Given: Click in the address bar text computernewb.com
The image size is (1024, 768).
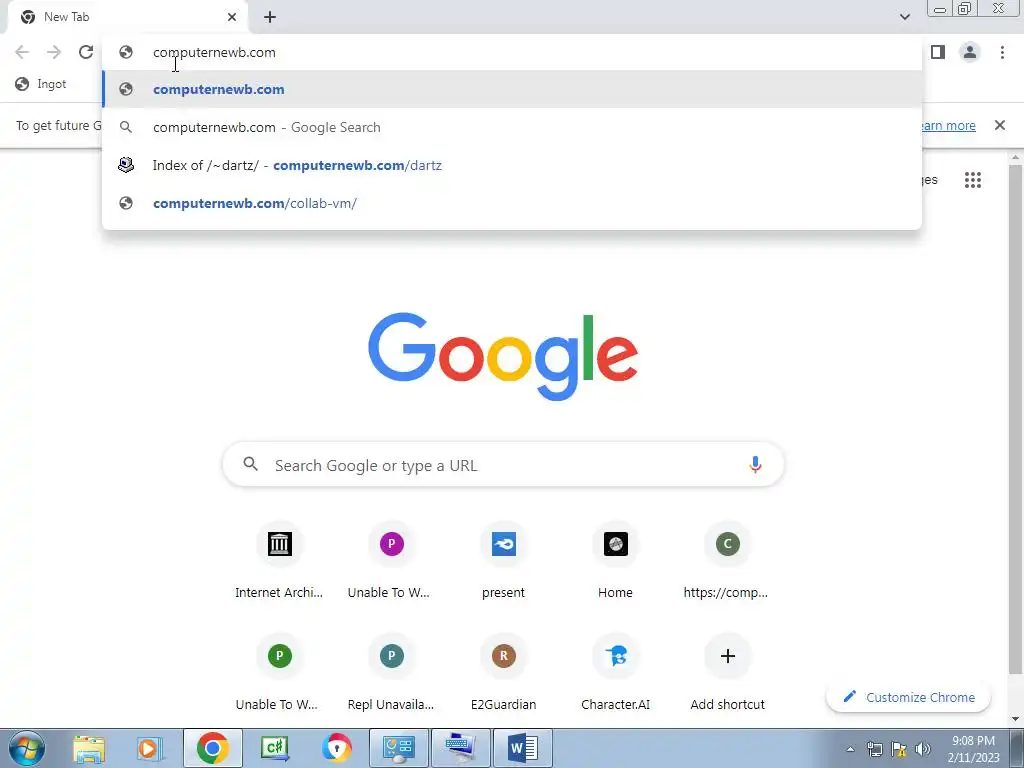Looking at the screenshot, I should click(x=214, y=52).
